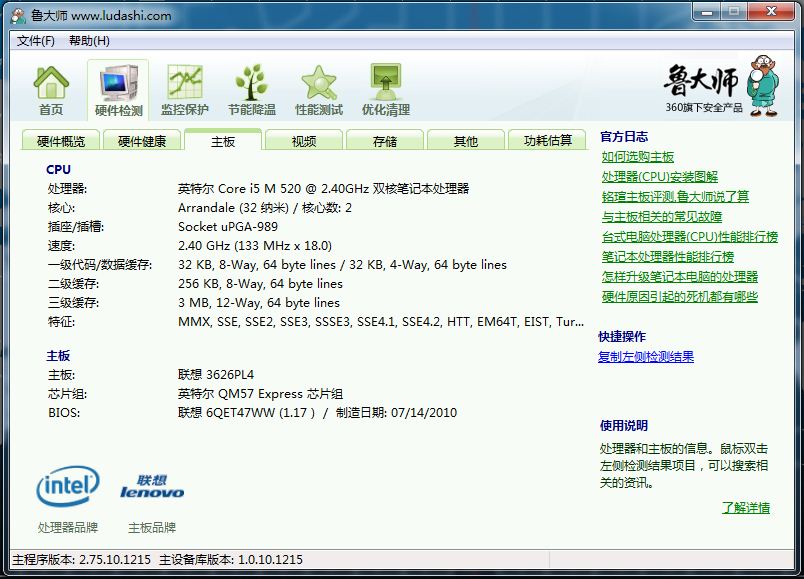Click the 官方日志 heading
Viewport: 804px width, 579px height.
[x=624, y=137]
